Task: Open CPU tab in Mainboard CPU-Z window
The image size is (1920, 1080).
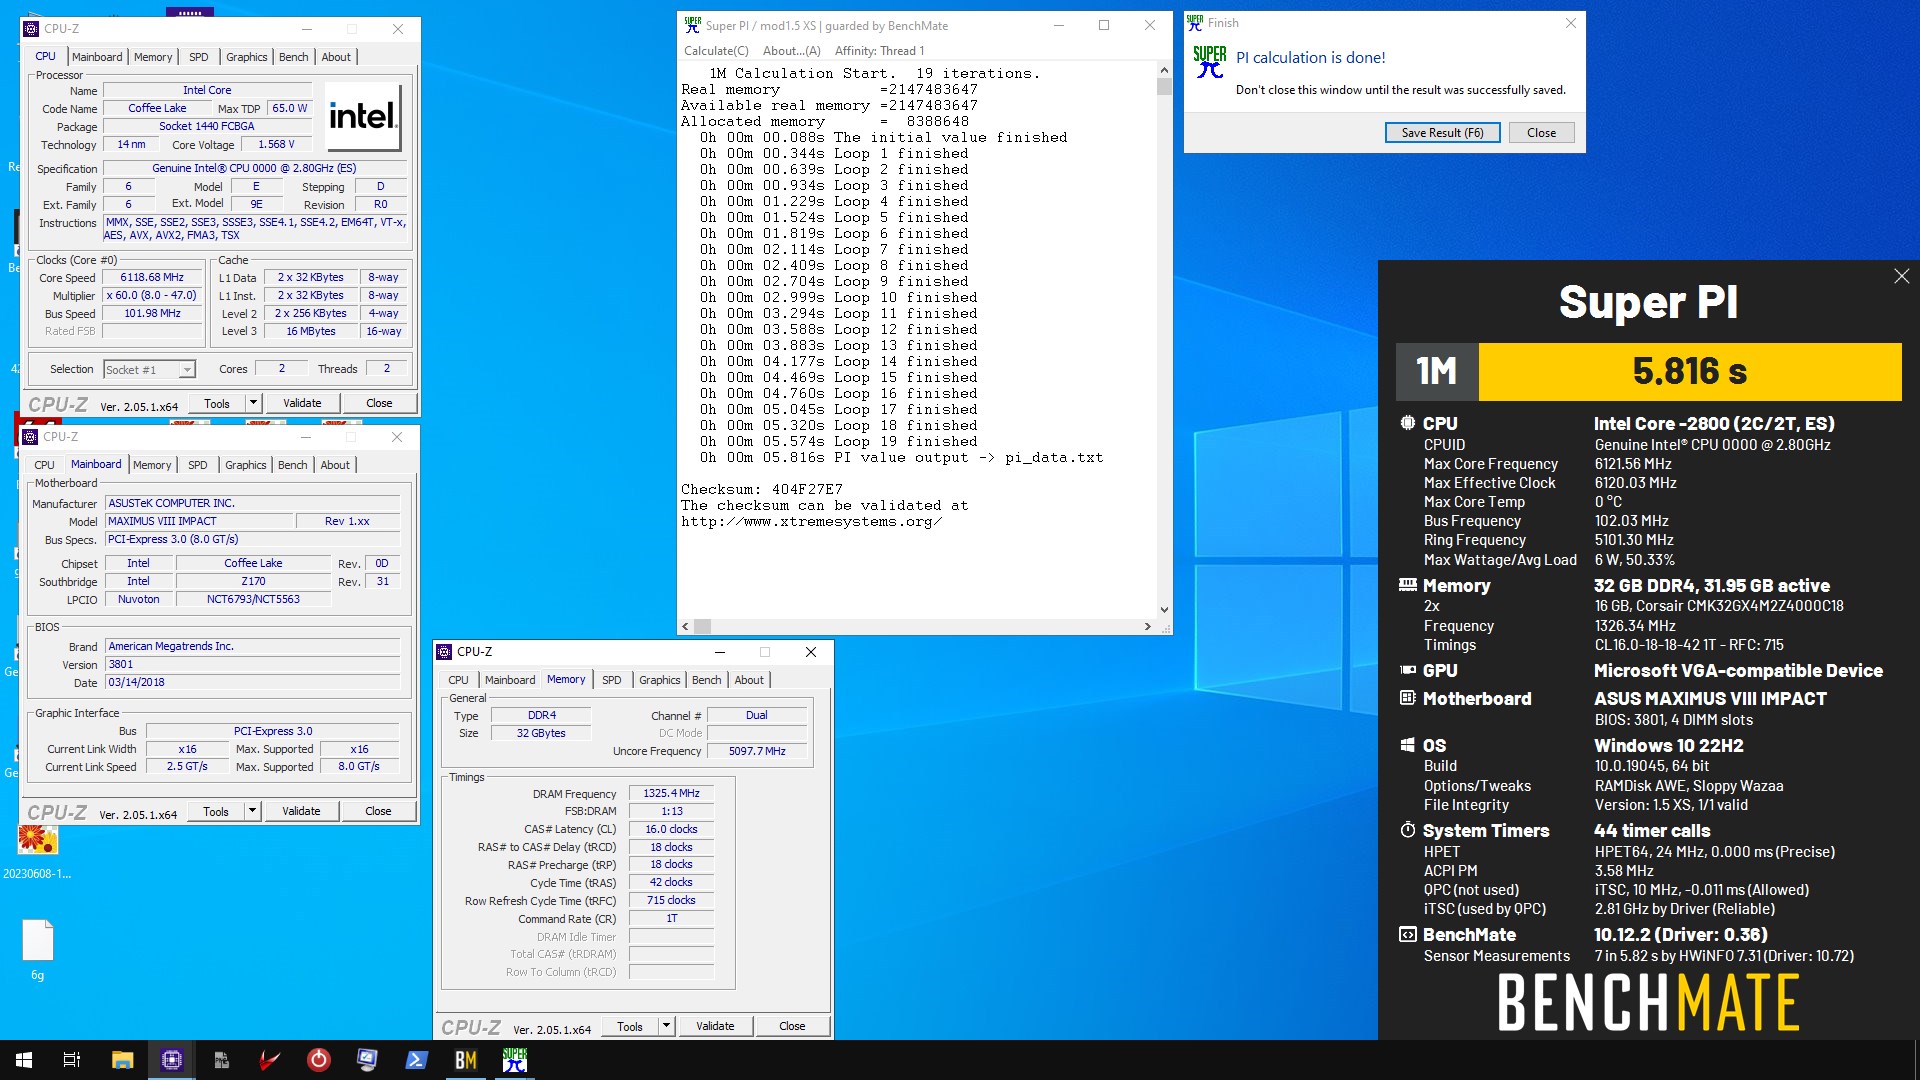Action: click(44, 465)
